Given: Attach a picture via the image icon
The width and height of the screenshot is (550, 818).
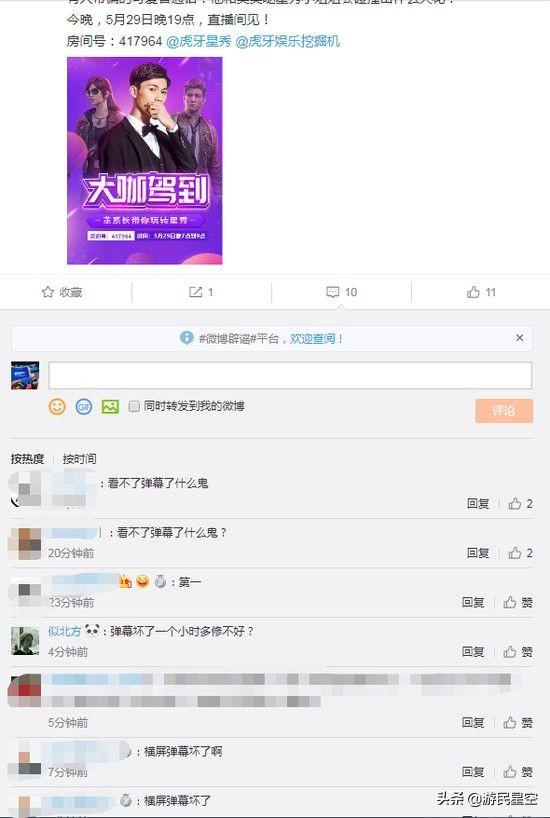Looking at the screenshot, I should (x=111, y=406).
